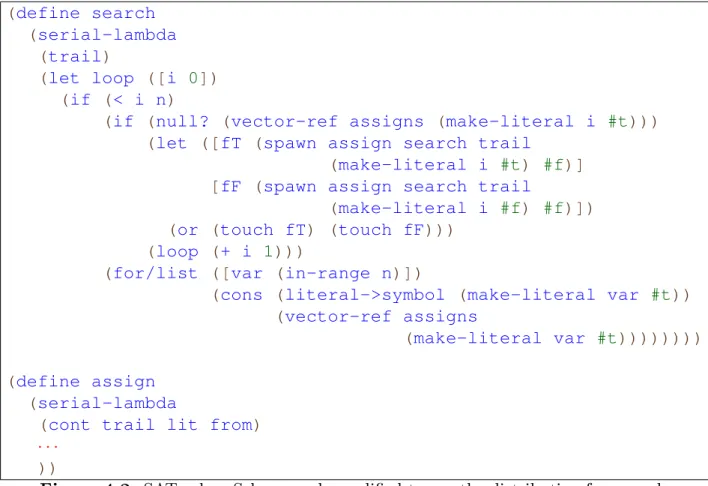Select the "(cont trail lit from)" parameter list

[x=150, y=425]
